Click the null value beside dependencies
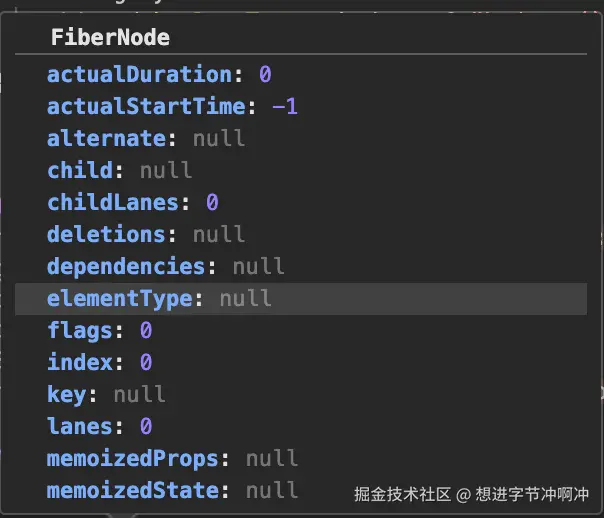 [x=258, y=266]
